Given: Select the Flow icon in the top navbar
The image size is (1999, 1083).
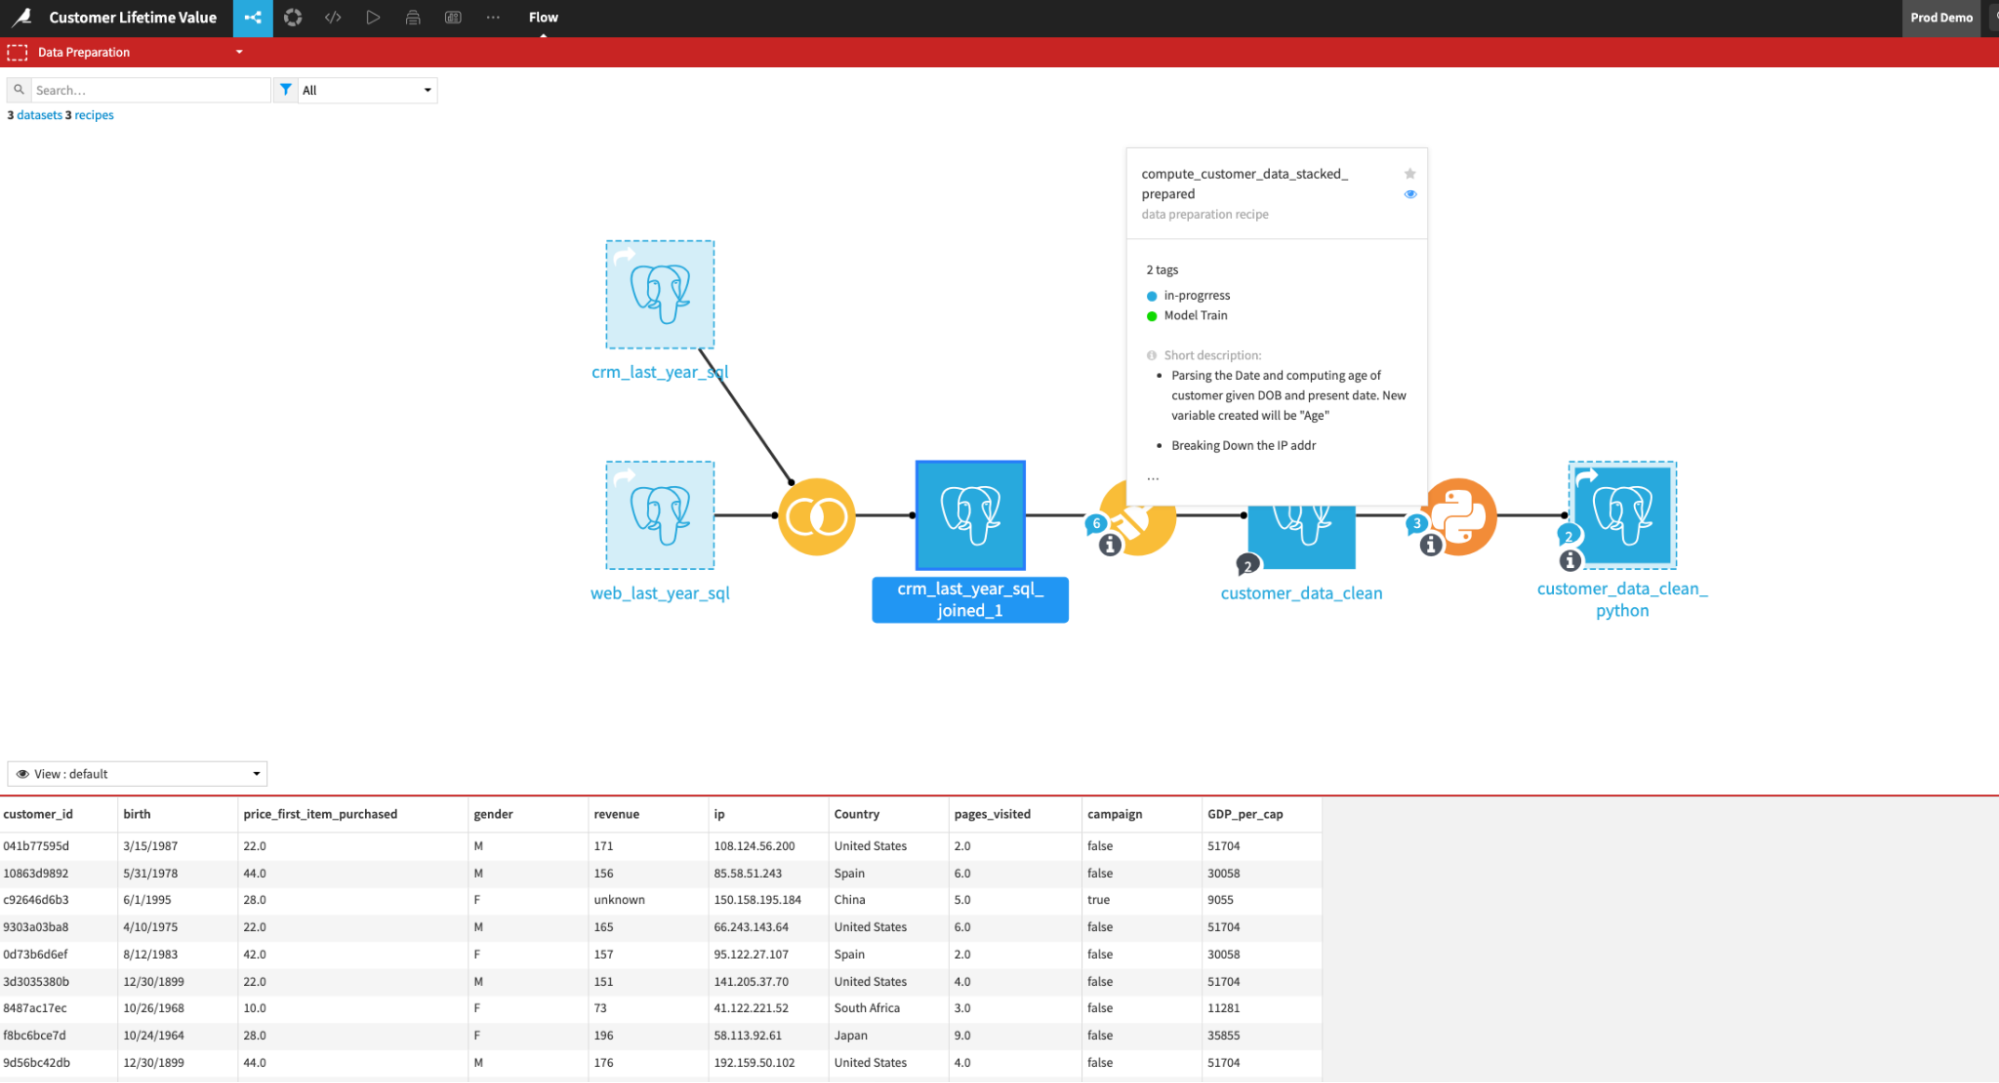Looking at the screenshot, I should (252, 17).
